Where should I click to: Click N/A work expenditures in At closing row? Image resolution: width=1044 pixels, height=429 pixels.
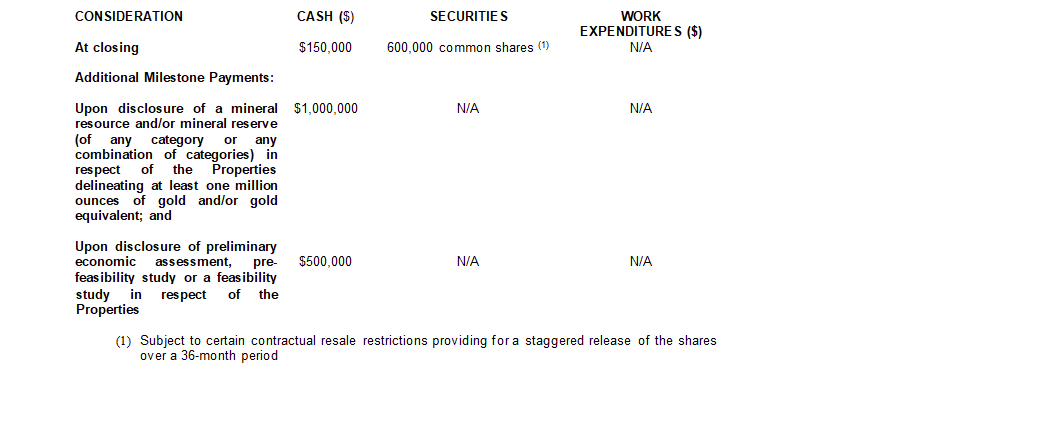[641, 48]
